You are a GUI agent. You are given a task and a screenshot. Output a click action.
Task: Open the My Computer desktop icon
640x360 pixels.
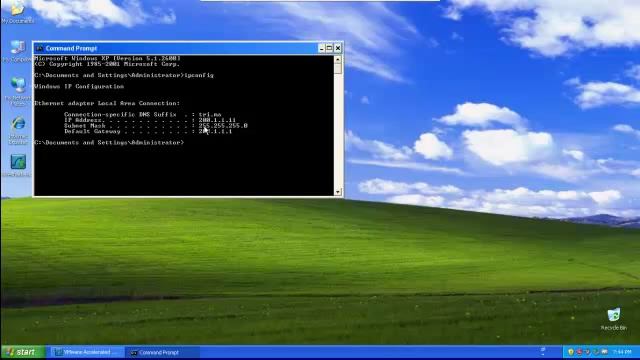17,50
